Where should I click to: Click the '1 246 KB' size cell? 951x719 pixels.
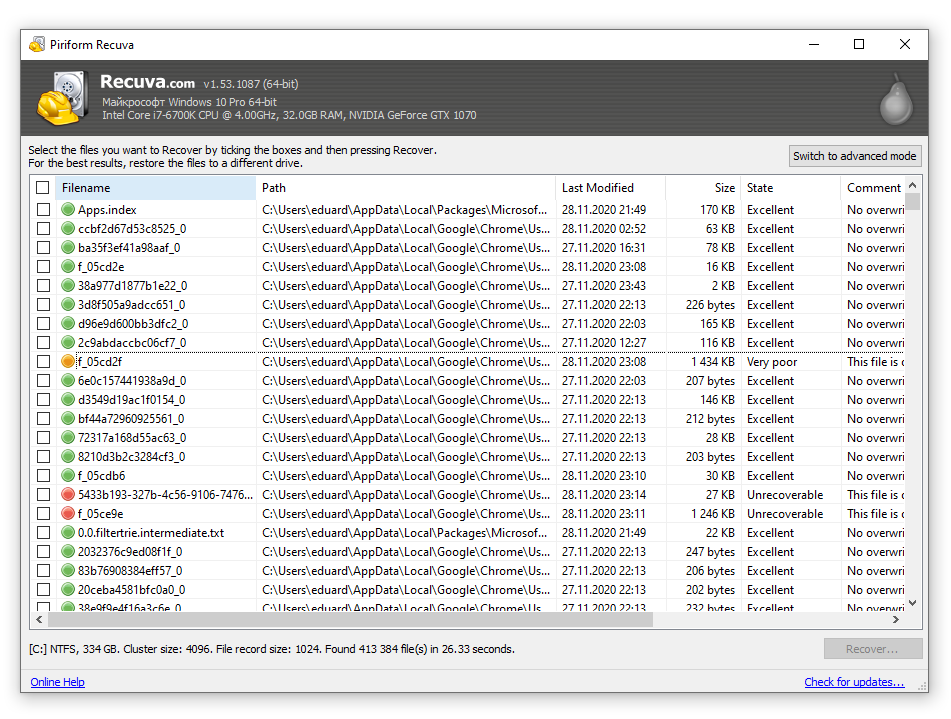[713, 513]
